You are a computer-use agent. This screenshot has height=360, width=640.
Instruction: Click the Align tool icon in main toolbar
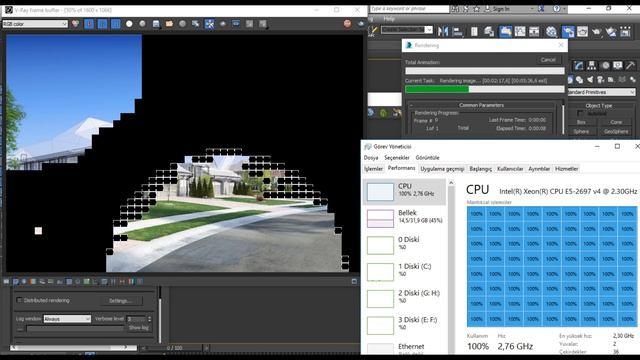(458, 31)
